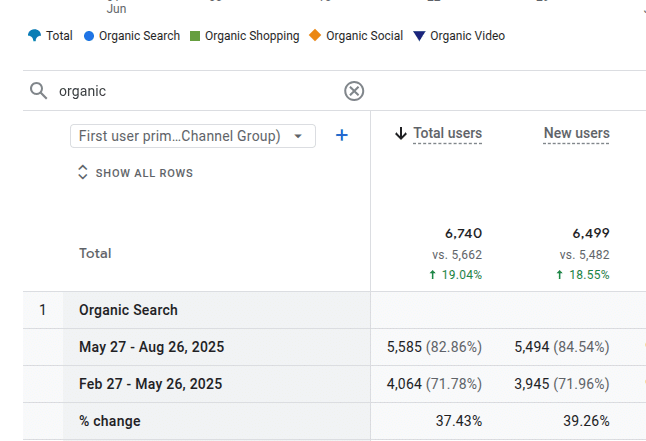Click the 39.26% change cell

pyautogui.click(x=586, y=421)
